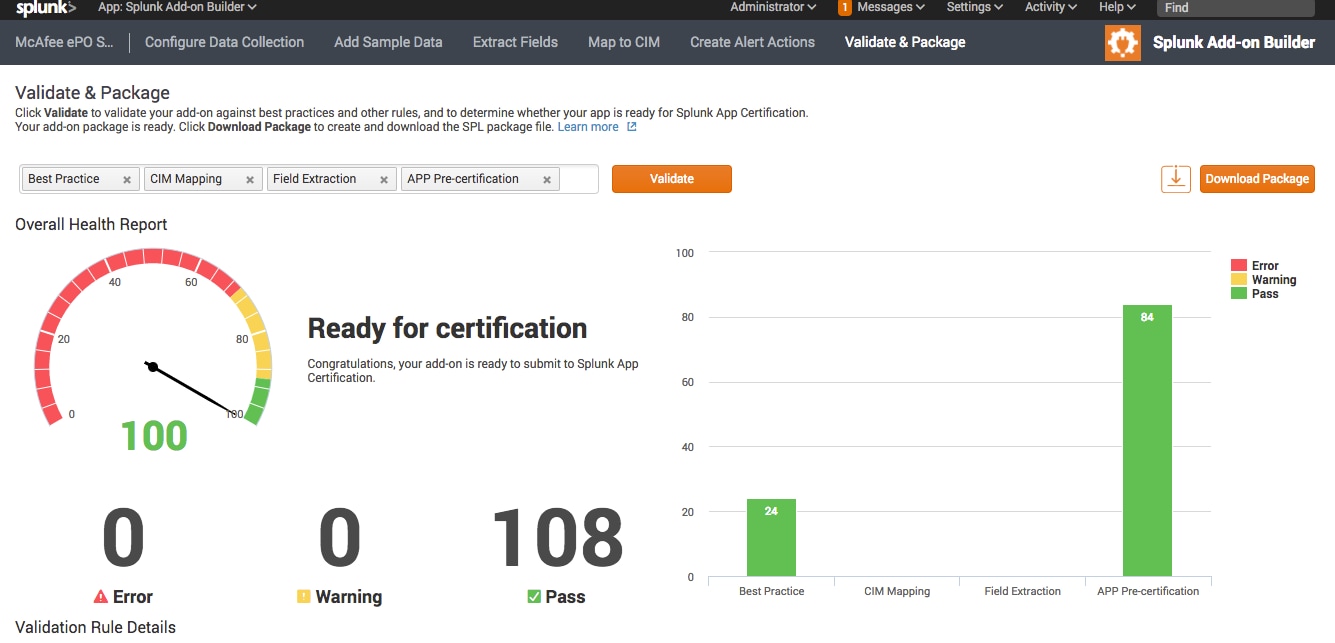Remove the CIM Mapping tag
The width and height of the screenshot is (1335, 643).
click(x=249, y=180)
